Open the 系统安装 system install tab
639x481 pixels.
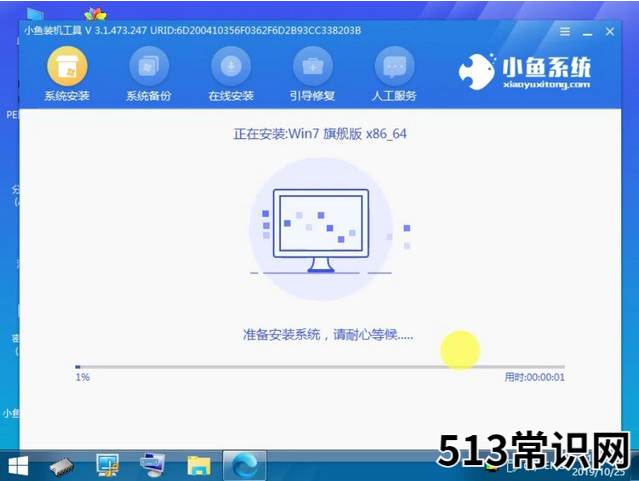click(x=67, y=74)
